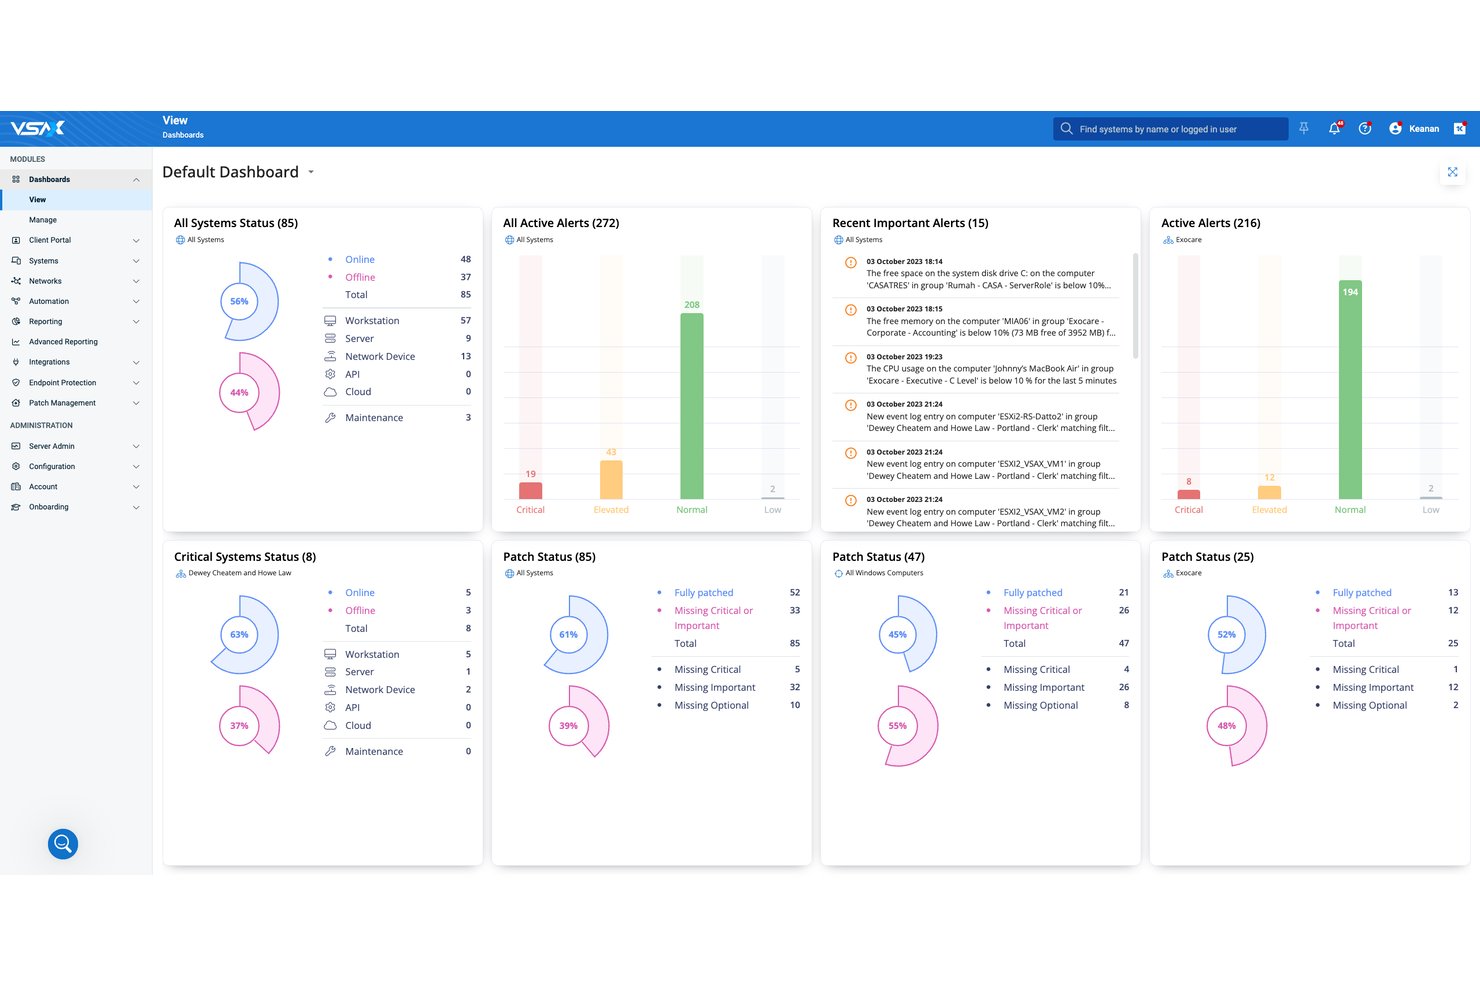Click the search systems input field
Image resolution: width=1480 pixels, height=987 pixels.
click(1170, 129)
